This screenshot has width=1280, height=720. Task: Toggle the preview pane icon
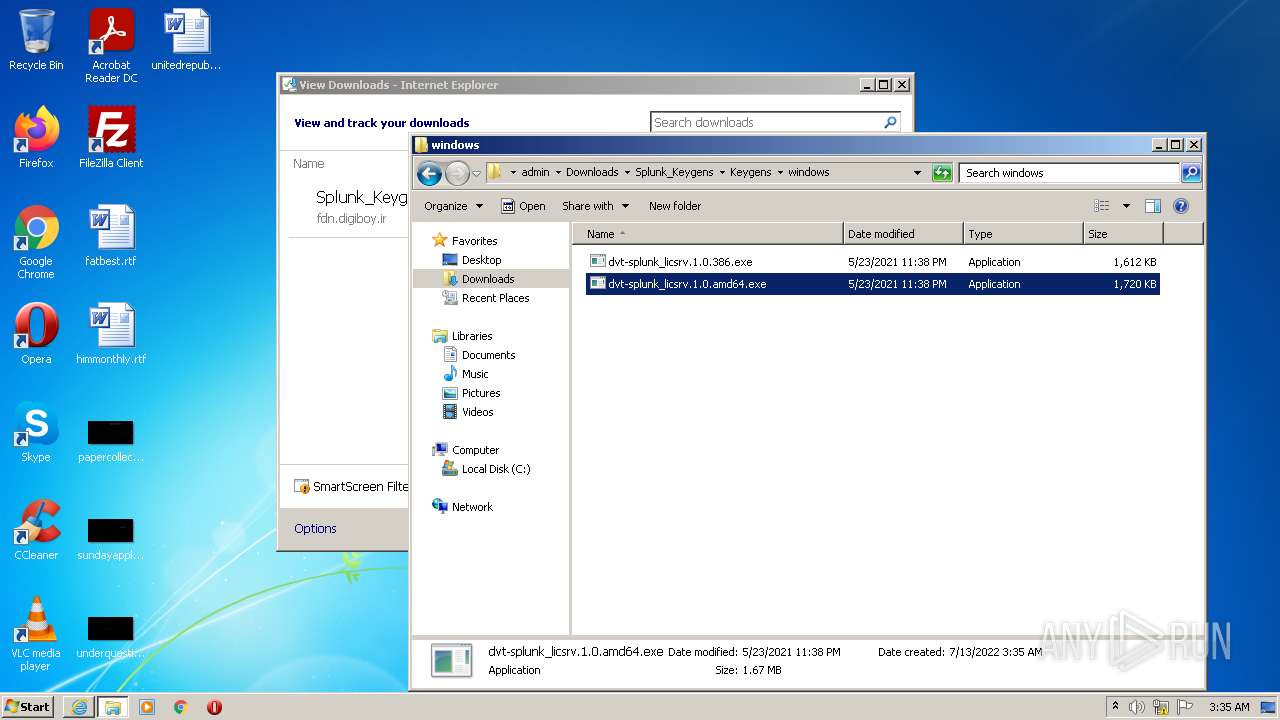pyautogui.click(x=1152, y=206)
